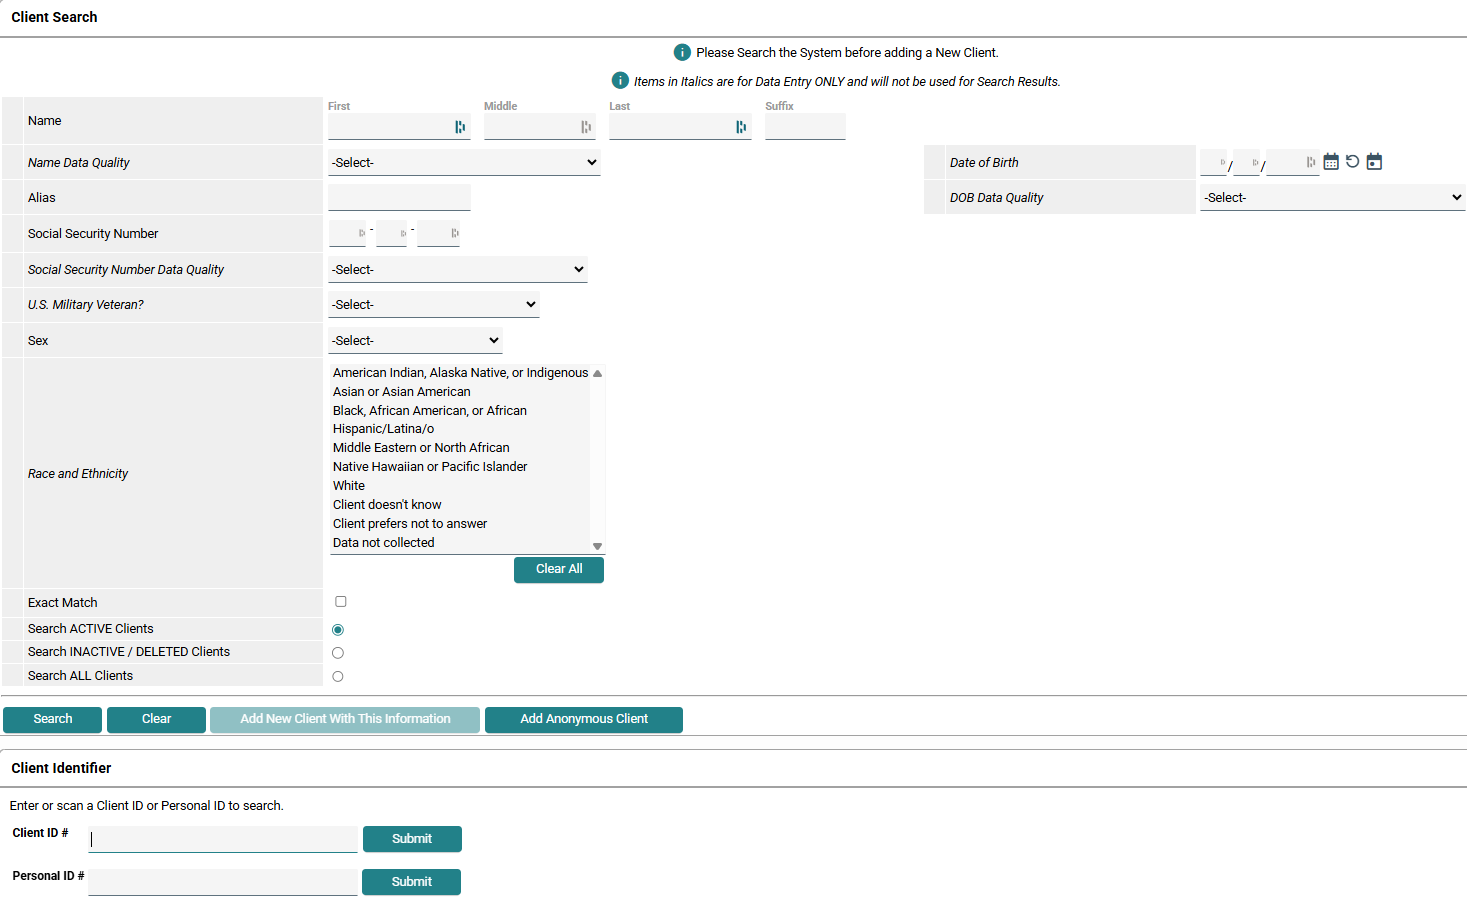The height and width of the screenshot is (899, 1467).
Task: Click the Alias input field
Action: point(399,198)
